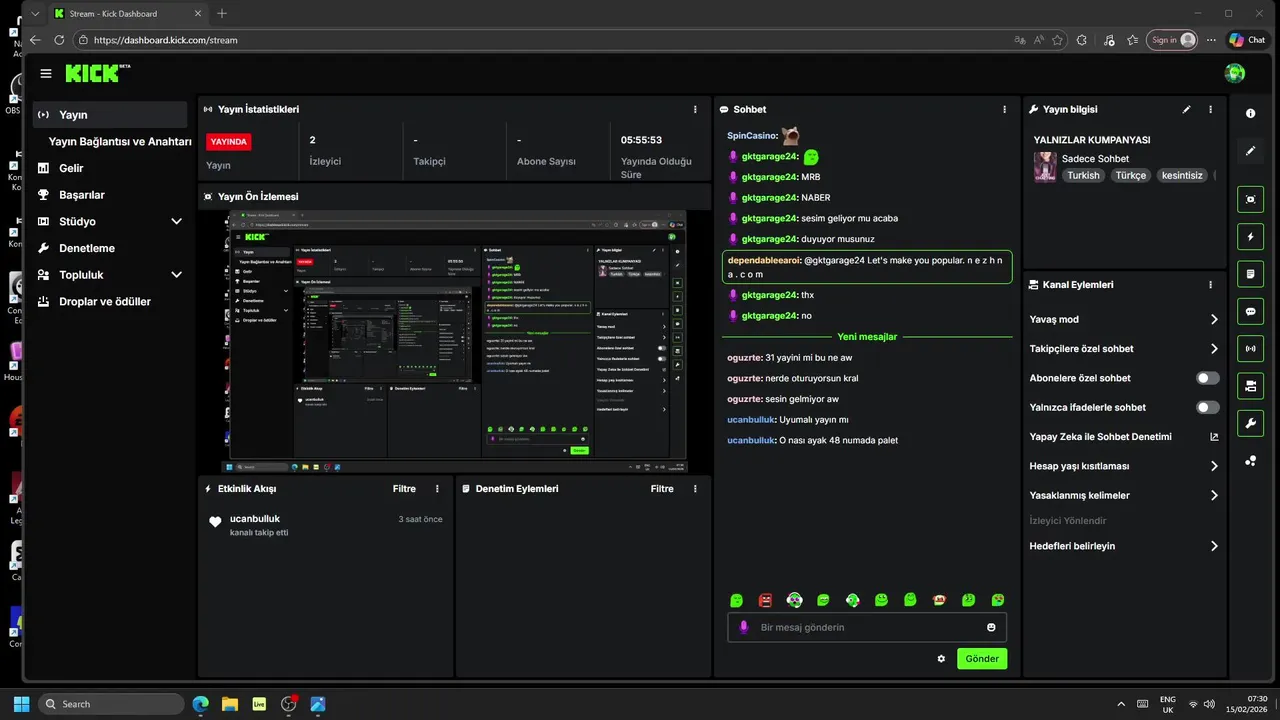Click the kesintisiz tag chip
This screenshot has height=720, width=1280.
[1183, 175]
